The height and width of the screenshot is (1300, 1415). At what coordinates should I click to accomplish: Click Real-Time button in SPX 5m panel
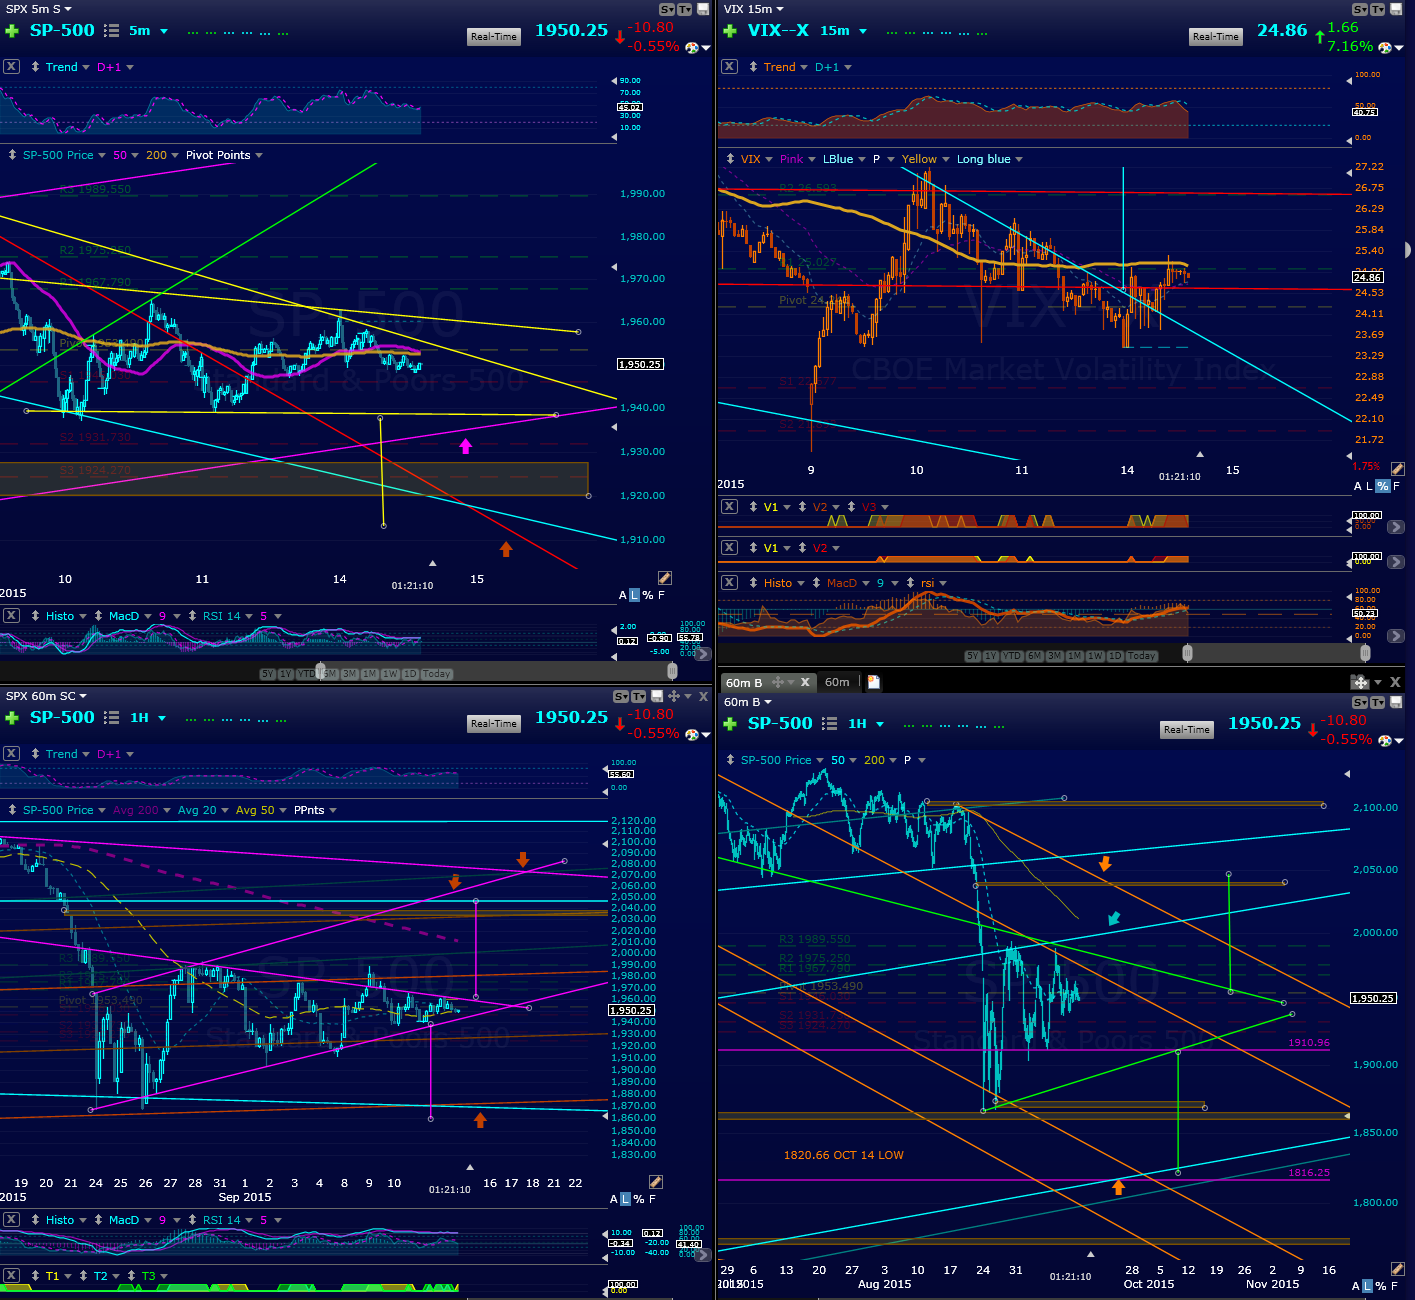coord(494,37)
